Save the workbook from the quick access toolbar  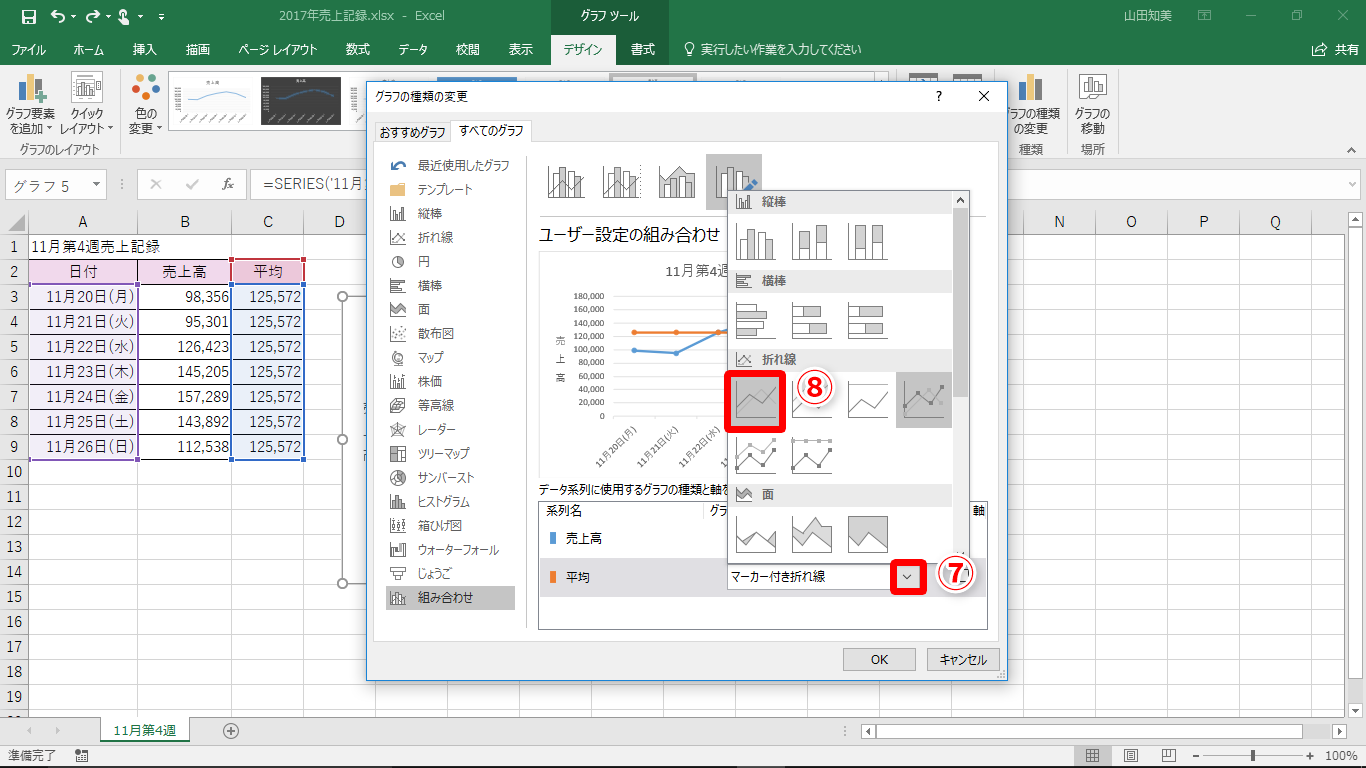tap(28, 17)
